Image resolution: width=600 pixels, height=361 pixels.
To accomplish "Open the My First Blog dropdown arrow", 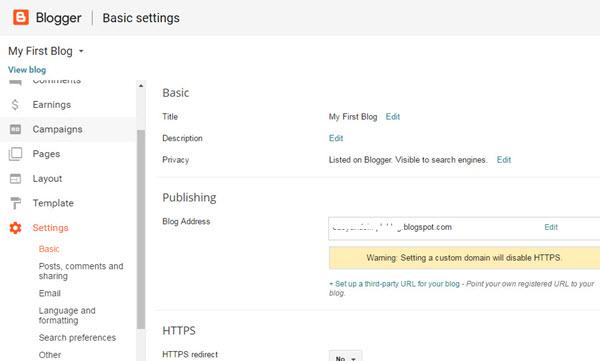I will point(81,51).
